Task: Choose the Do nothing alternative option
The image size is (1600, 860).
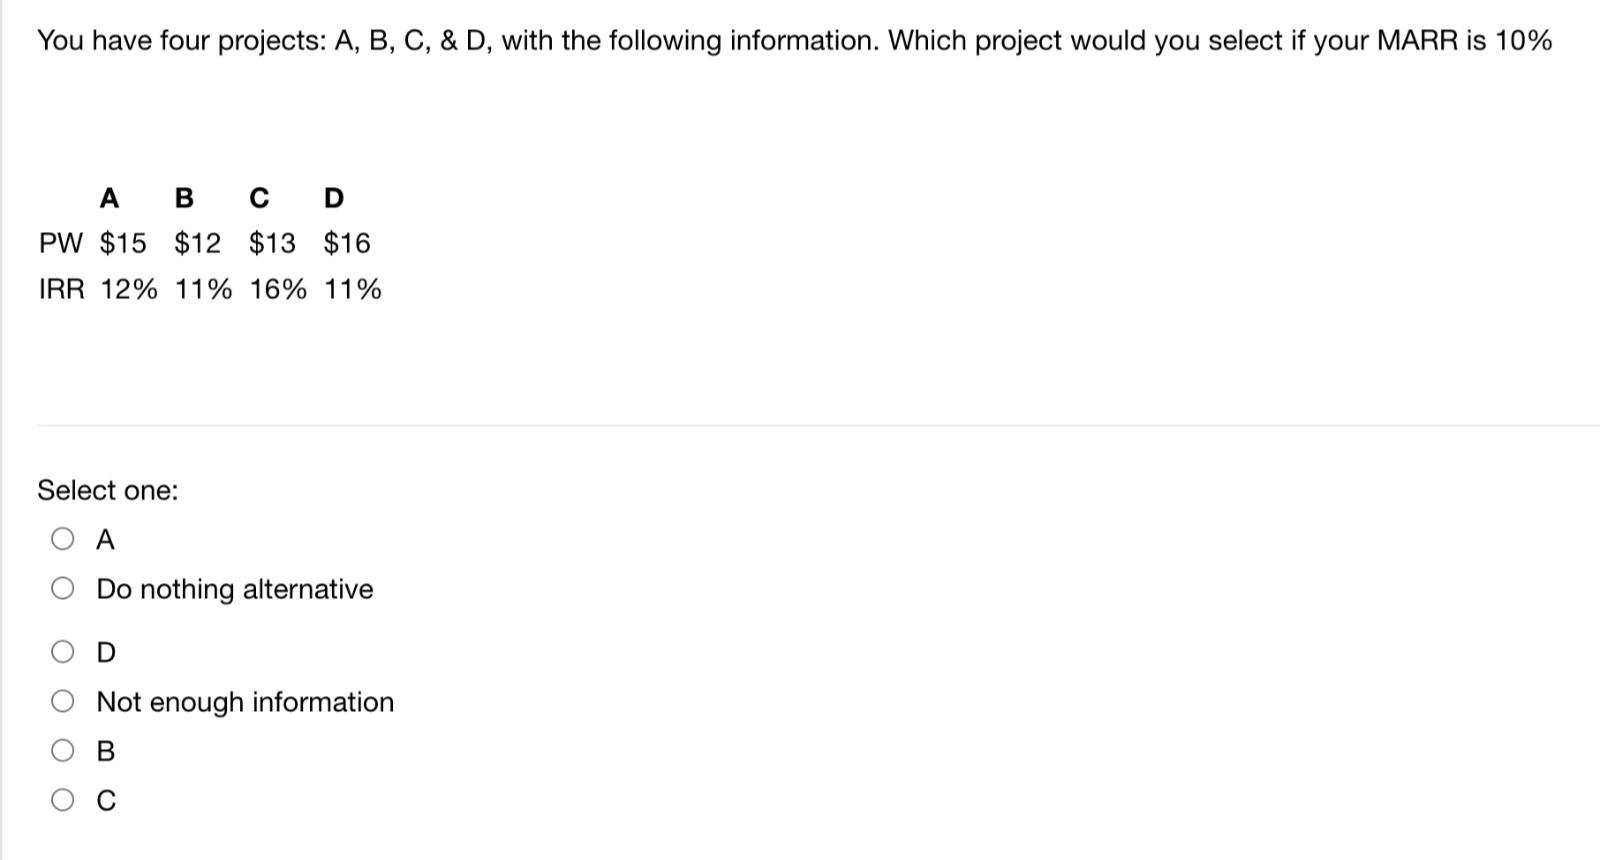Action: pyautogui.click(x=62, y=589)
